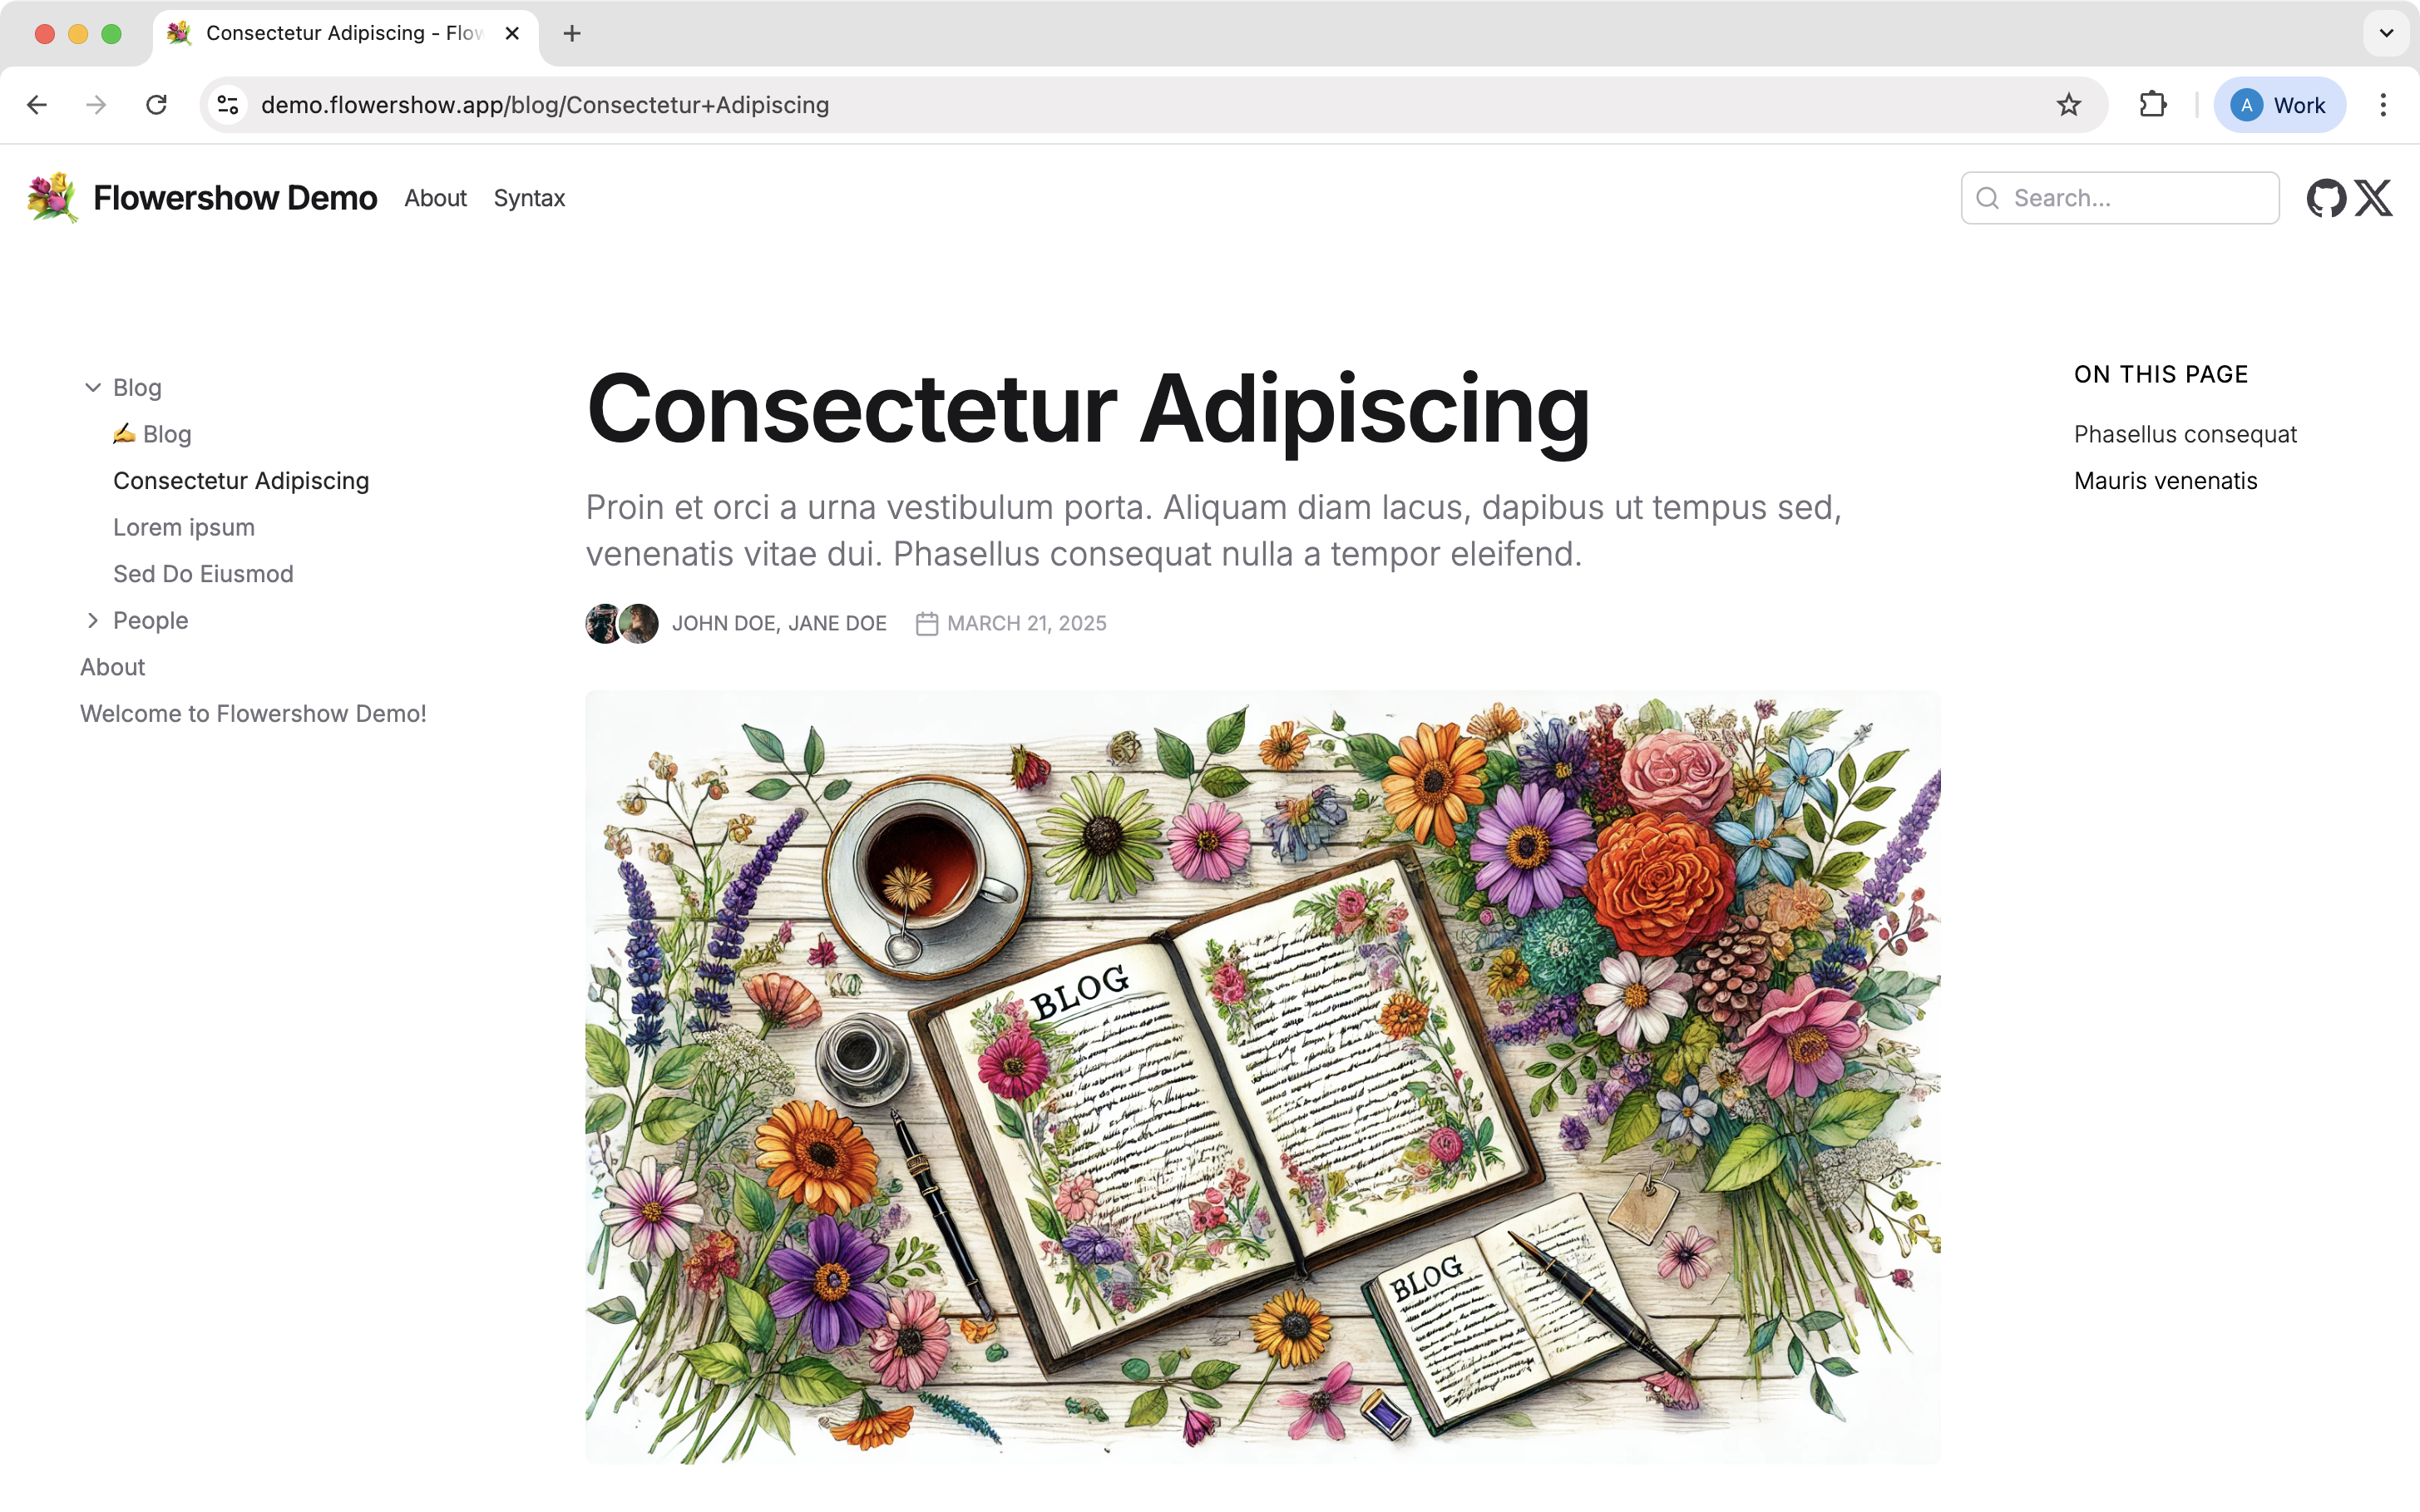This screenshot has height=1512, width=2420.
Task: Collapse the Blog sidebar section
Action: 93,387
